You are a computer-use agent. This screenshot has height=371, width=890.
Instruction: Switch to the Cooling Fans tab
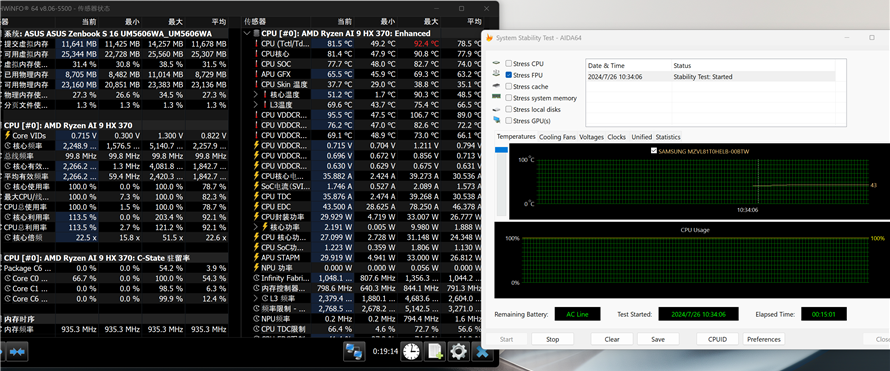pos(557,137)
